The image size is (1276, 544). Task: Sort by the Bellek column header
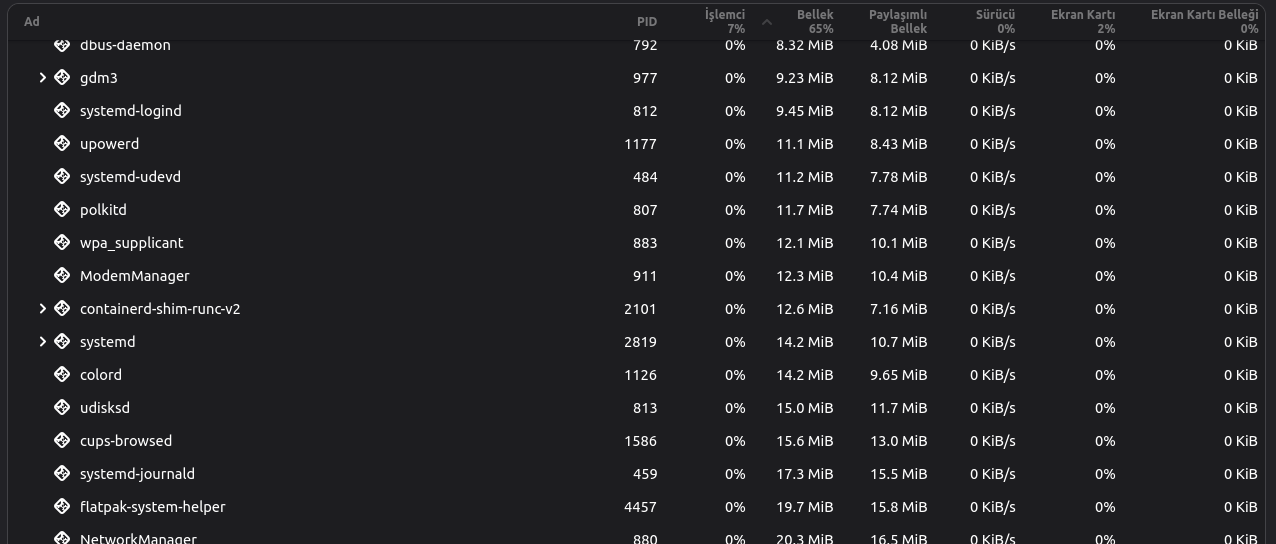tap(814, 21)
